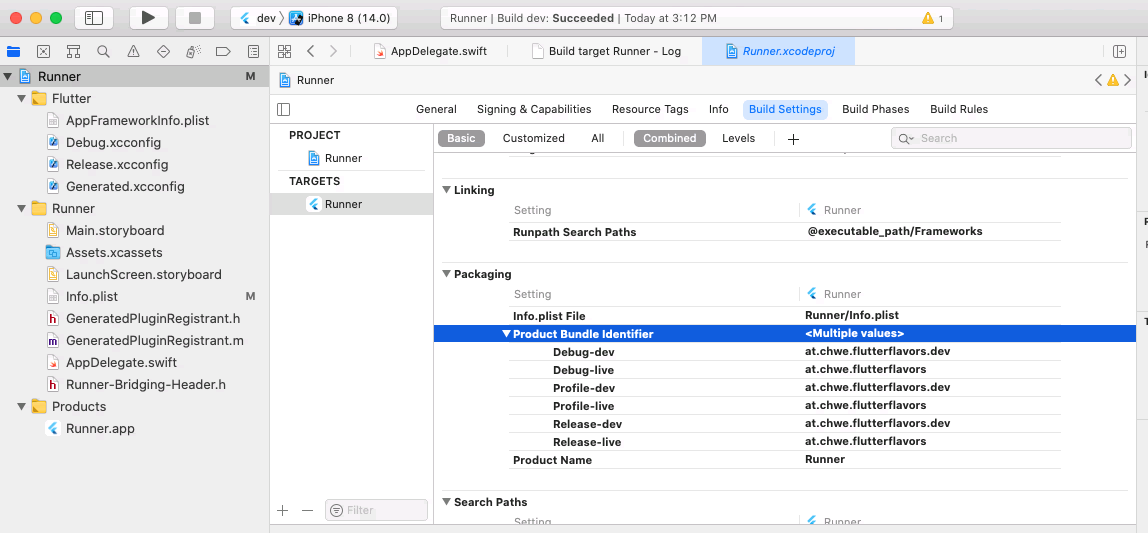Switch to the Build target Runner - Log tab
The height and width of the screenshot is (533, 1148).
pyautogui.click(x=606, y=51)
